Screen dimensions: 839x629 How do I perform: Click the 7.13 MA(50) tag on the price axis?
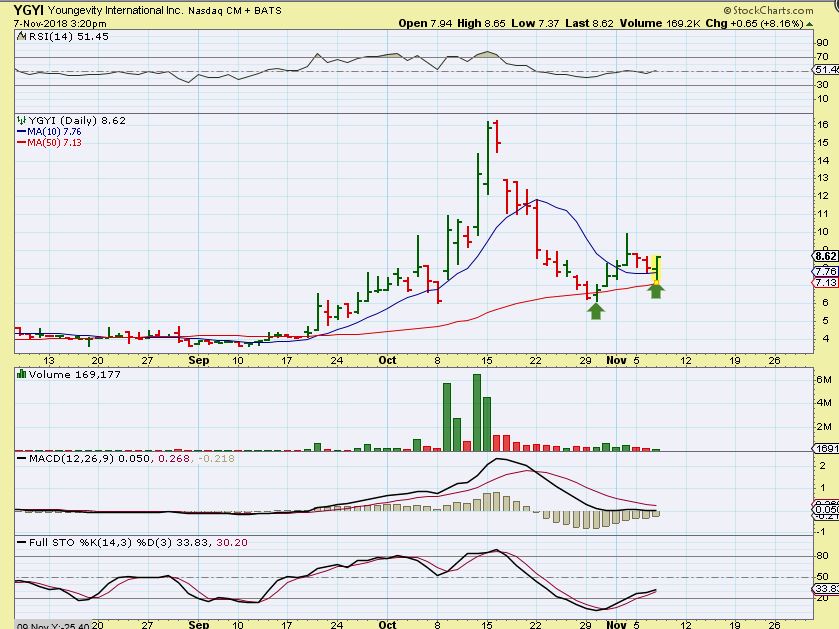[x=826, y=282]
